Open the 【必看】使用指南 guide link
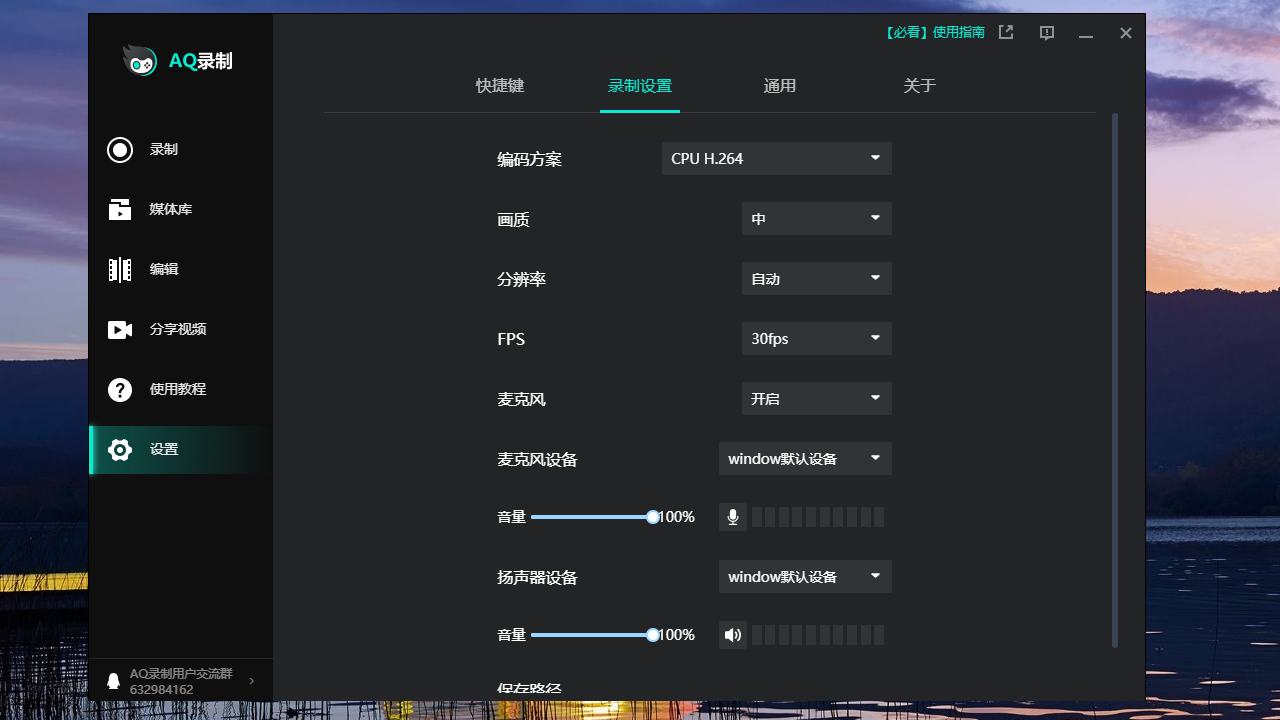Screen dimensions: 1280x720 [935, 32]
